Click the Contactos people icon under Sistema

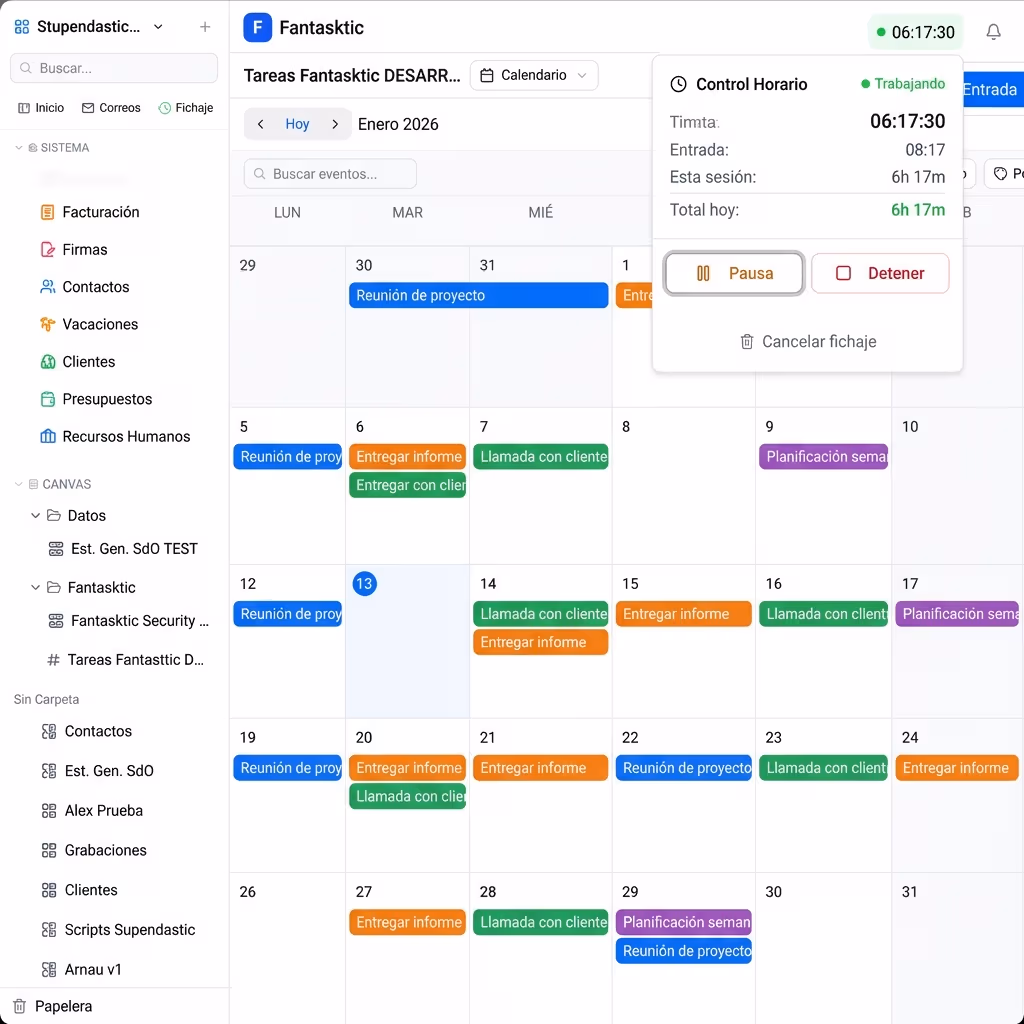48,287
